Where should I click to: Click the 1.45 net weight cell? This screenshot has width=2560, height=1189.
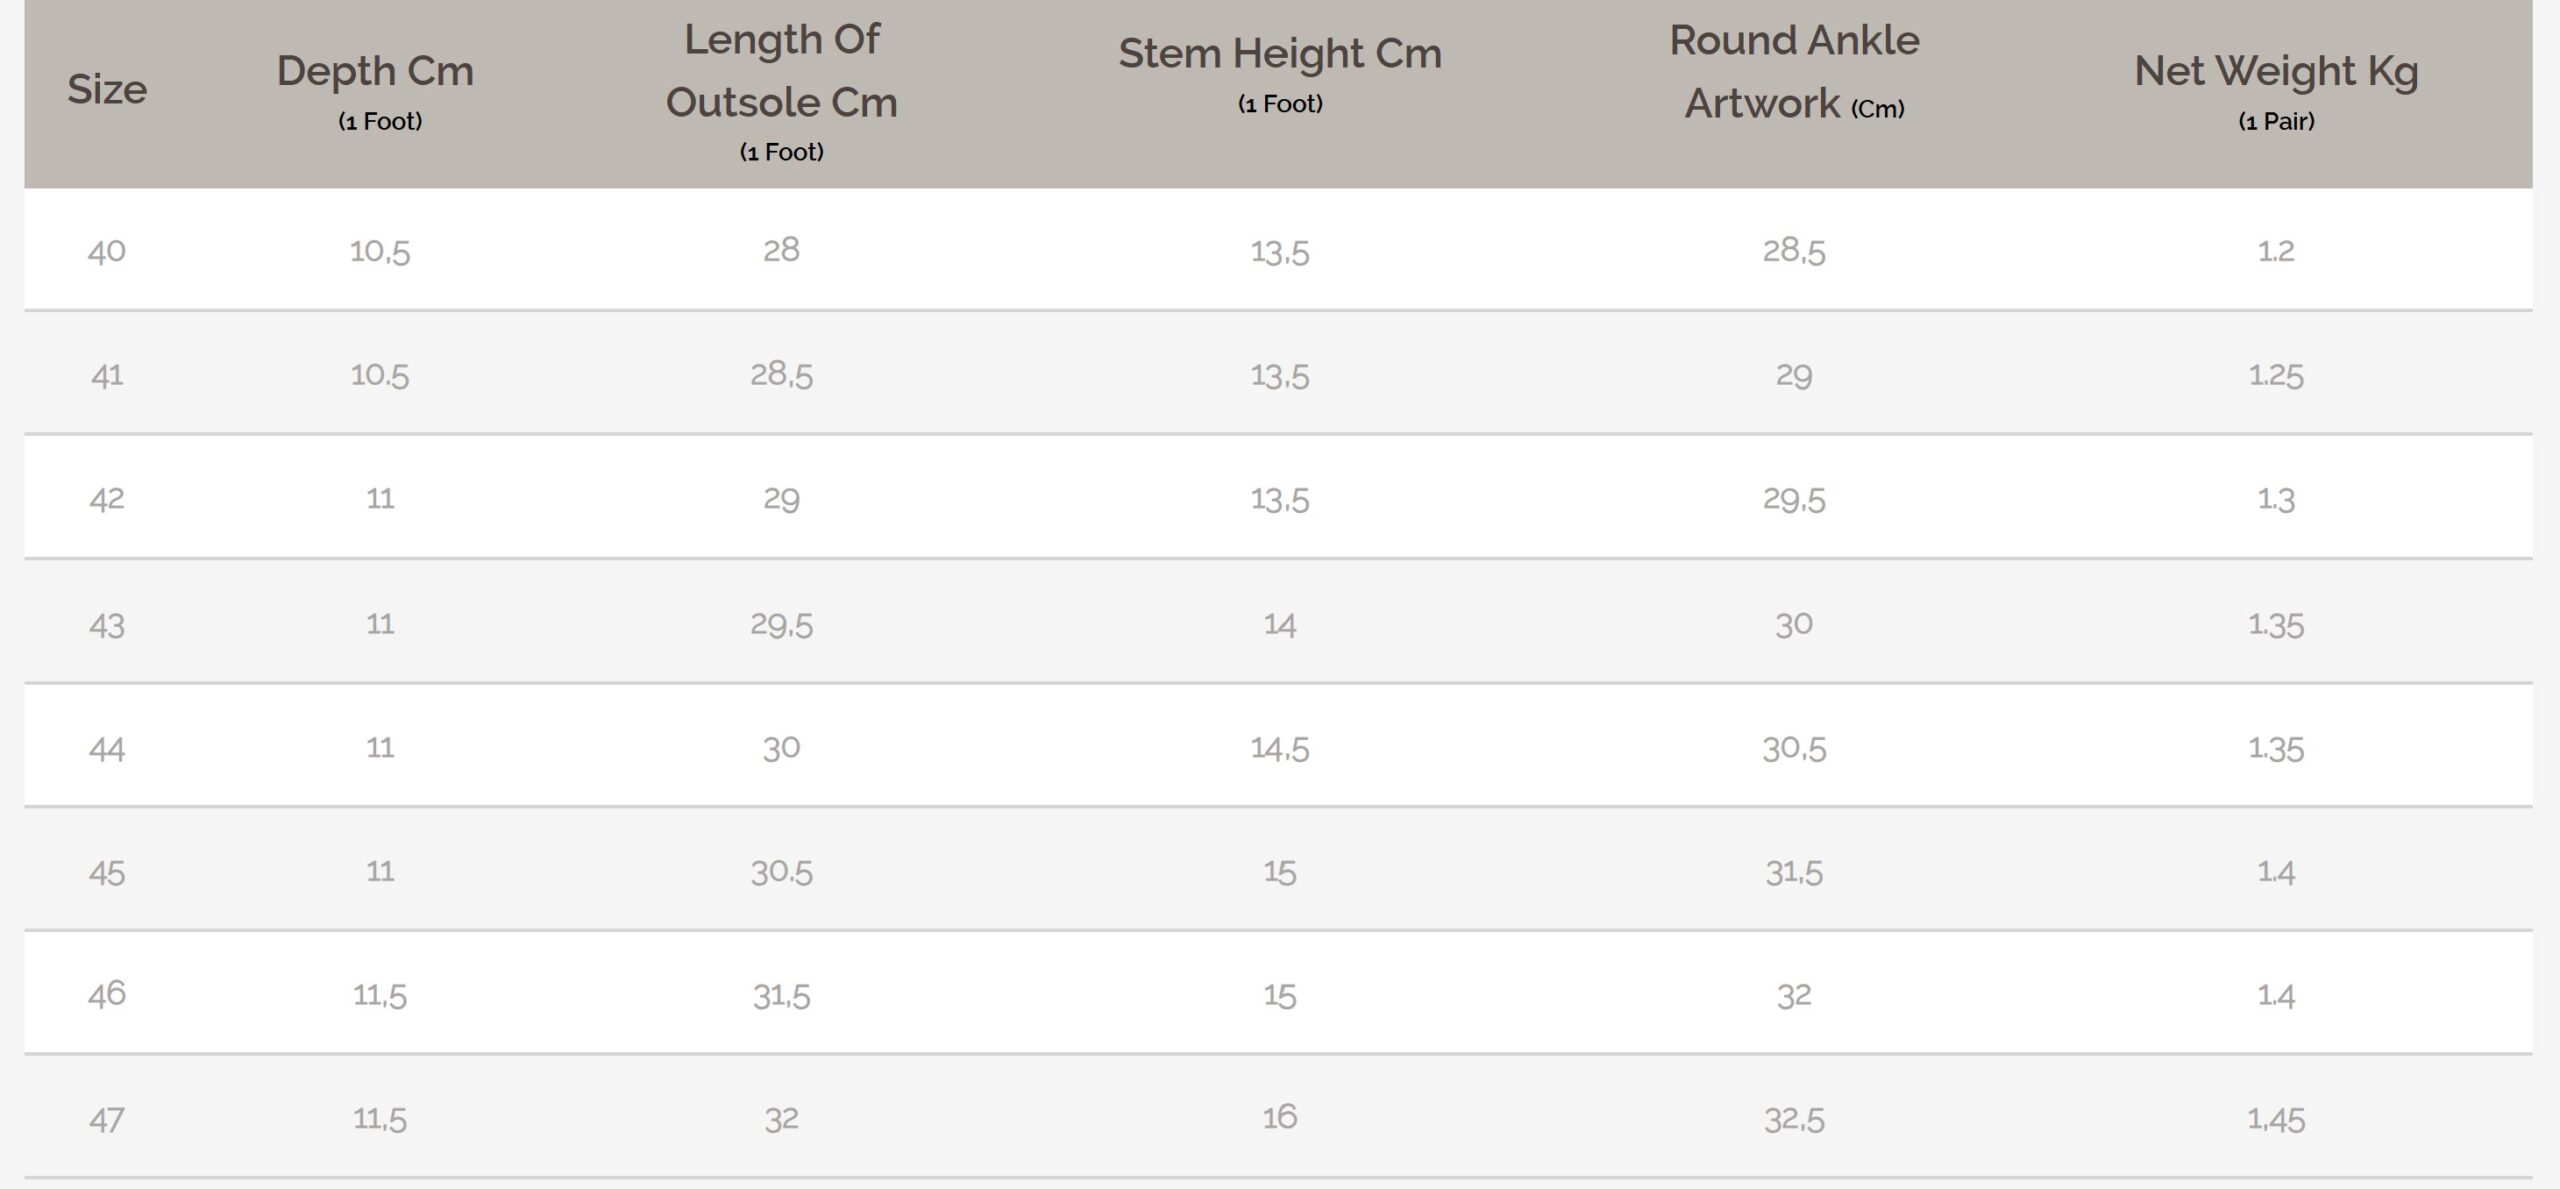pyautogui.click(x=2275, y=1119)
